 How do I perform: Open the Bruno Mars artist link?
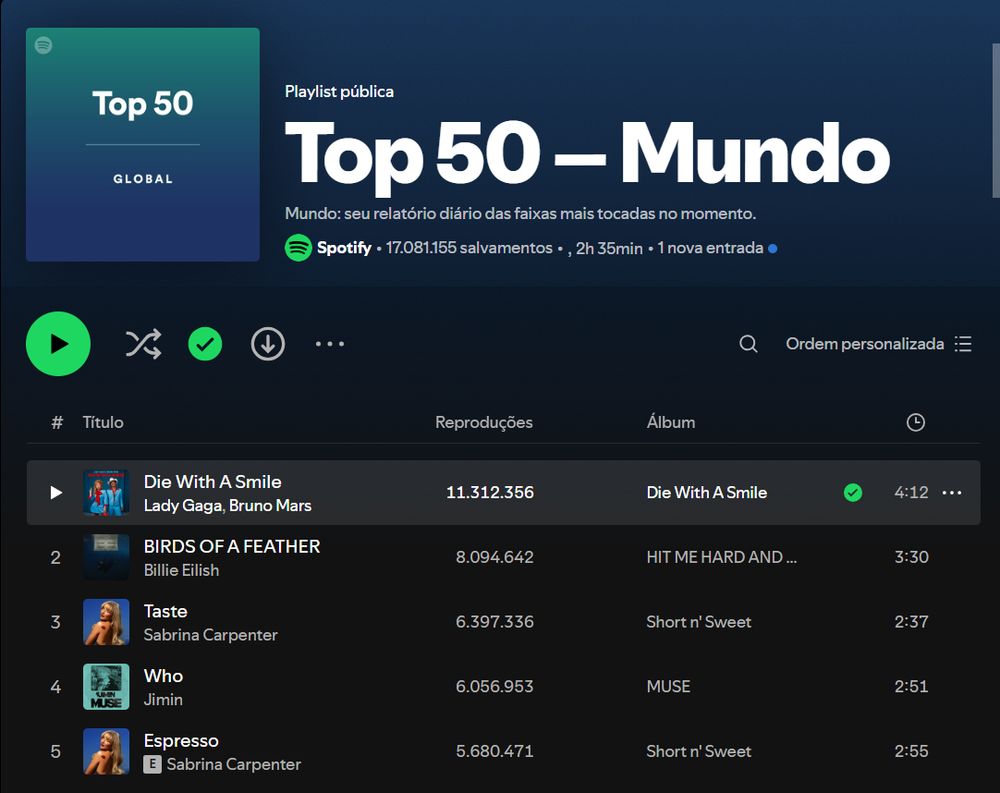pyautogui.click(x=270, y=505)
